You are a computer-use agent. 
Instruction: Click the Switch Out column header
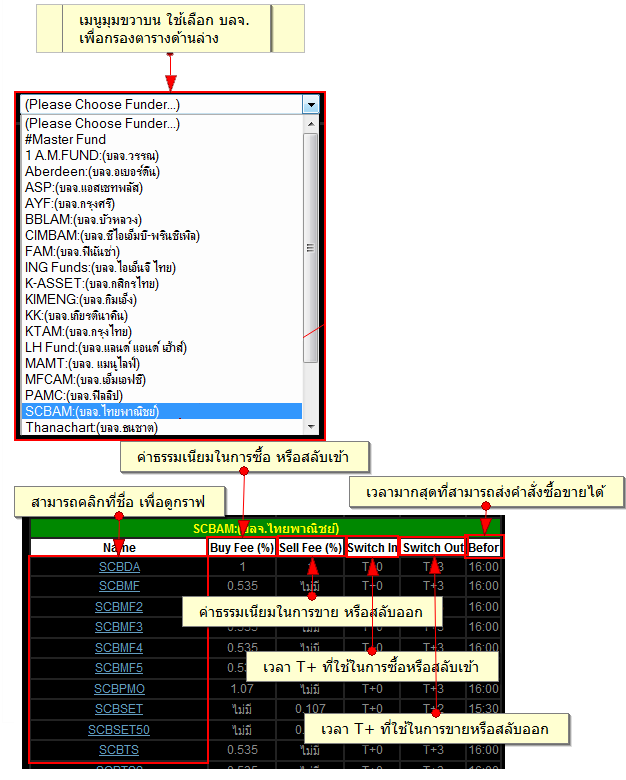point(433,547)
